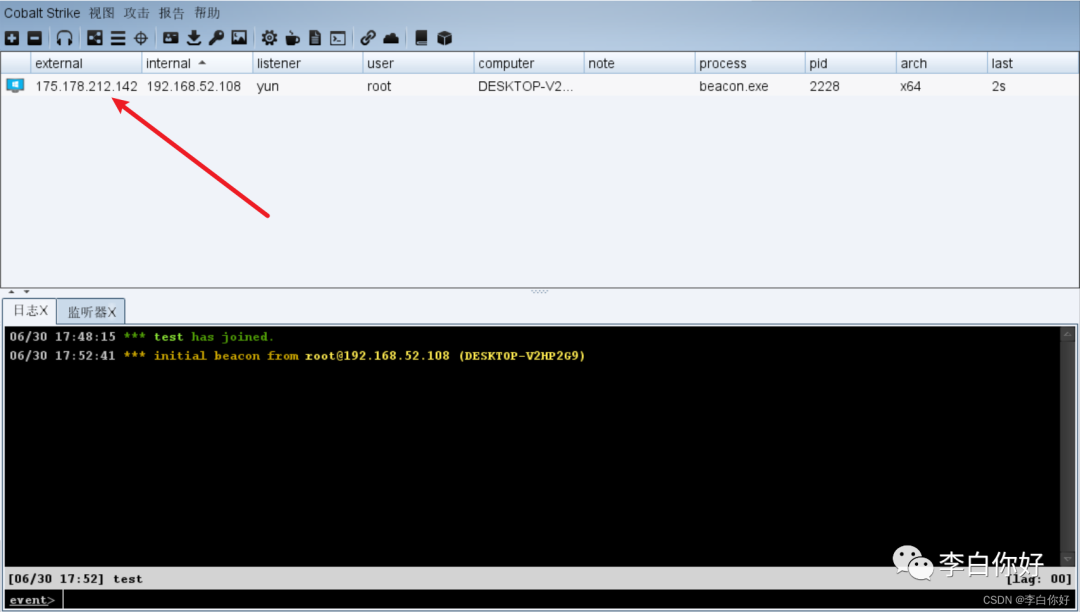Click the Windows monitor icon of the beacon row
The height and width of the screenshot is (612, 1080).
(15, 85)
